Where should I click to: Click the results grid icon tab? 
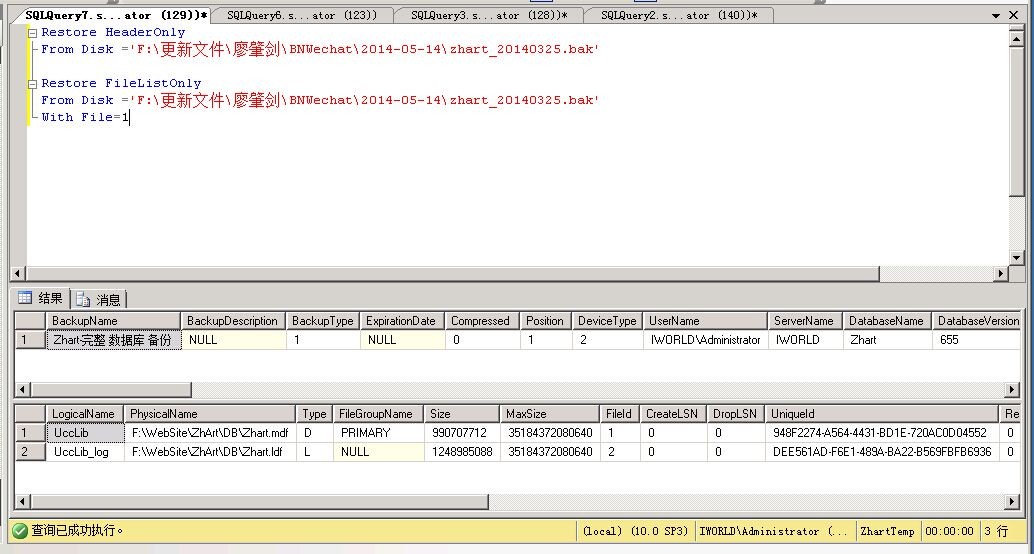[x=41, y=298]
